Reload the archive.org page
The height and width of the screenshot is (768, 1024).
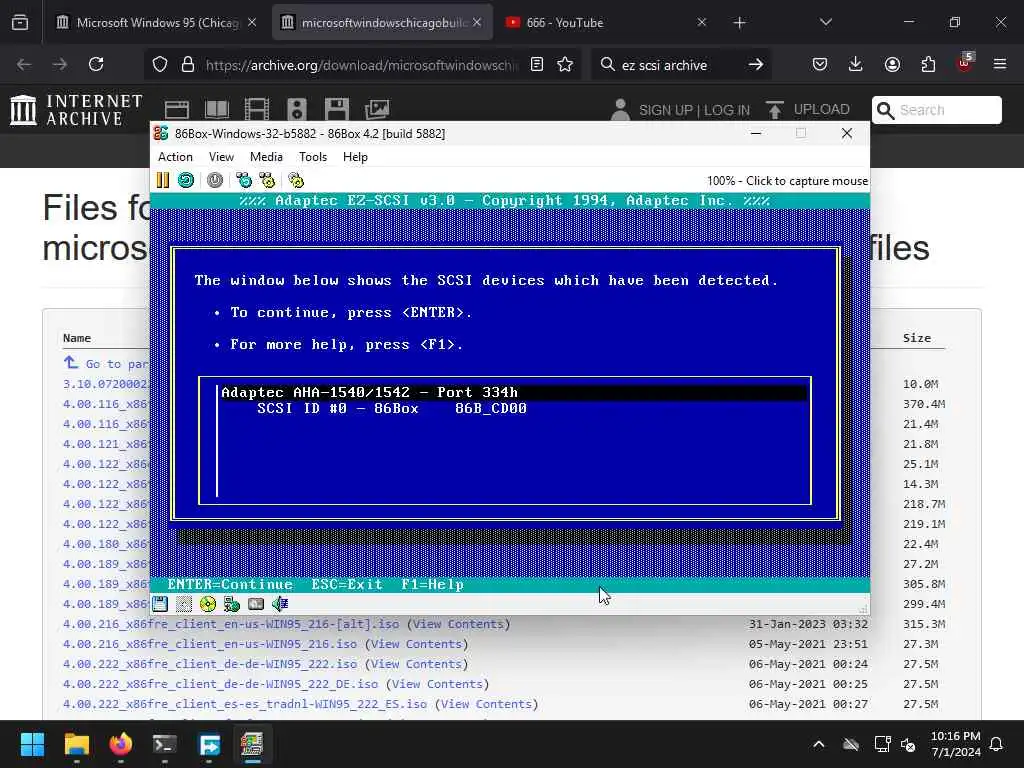click(x=96, y=64)
